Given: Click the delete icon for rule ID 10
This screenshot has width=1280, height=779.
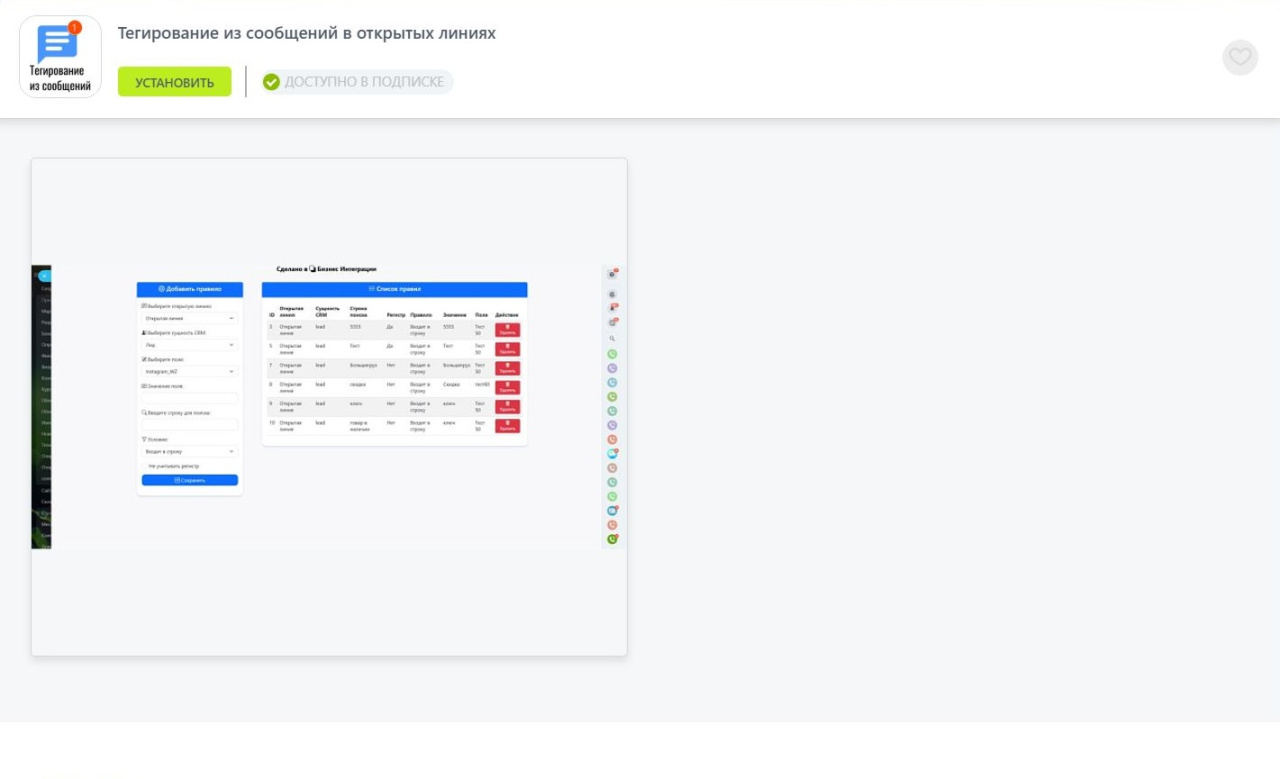Looking at the screenshot, I should pos(507,426).
